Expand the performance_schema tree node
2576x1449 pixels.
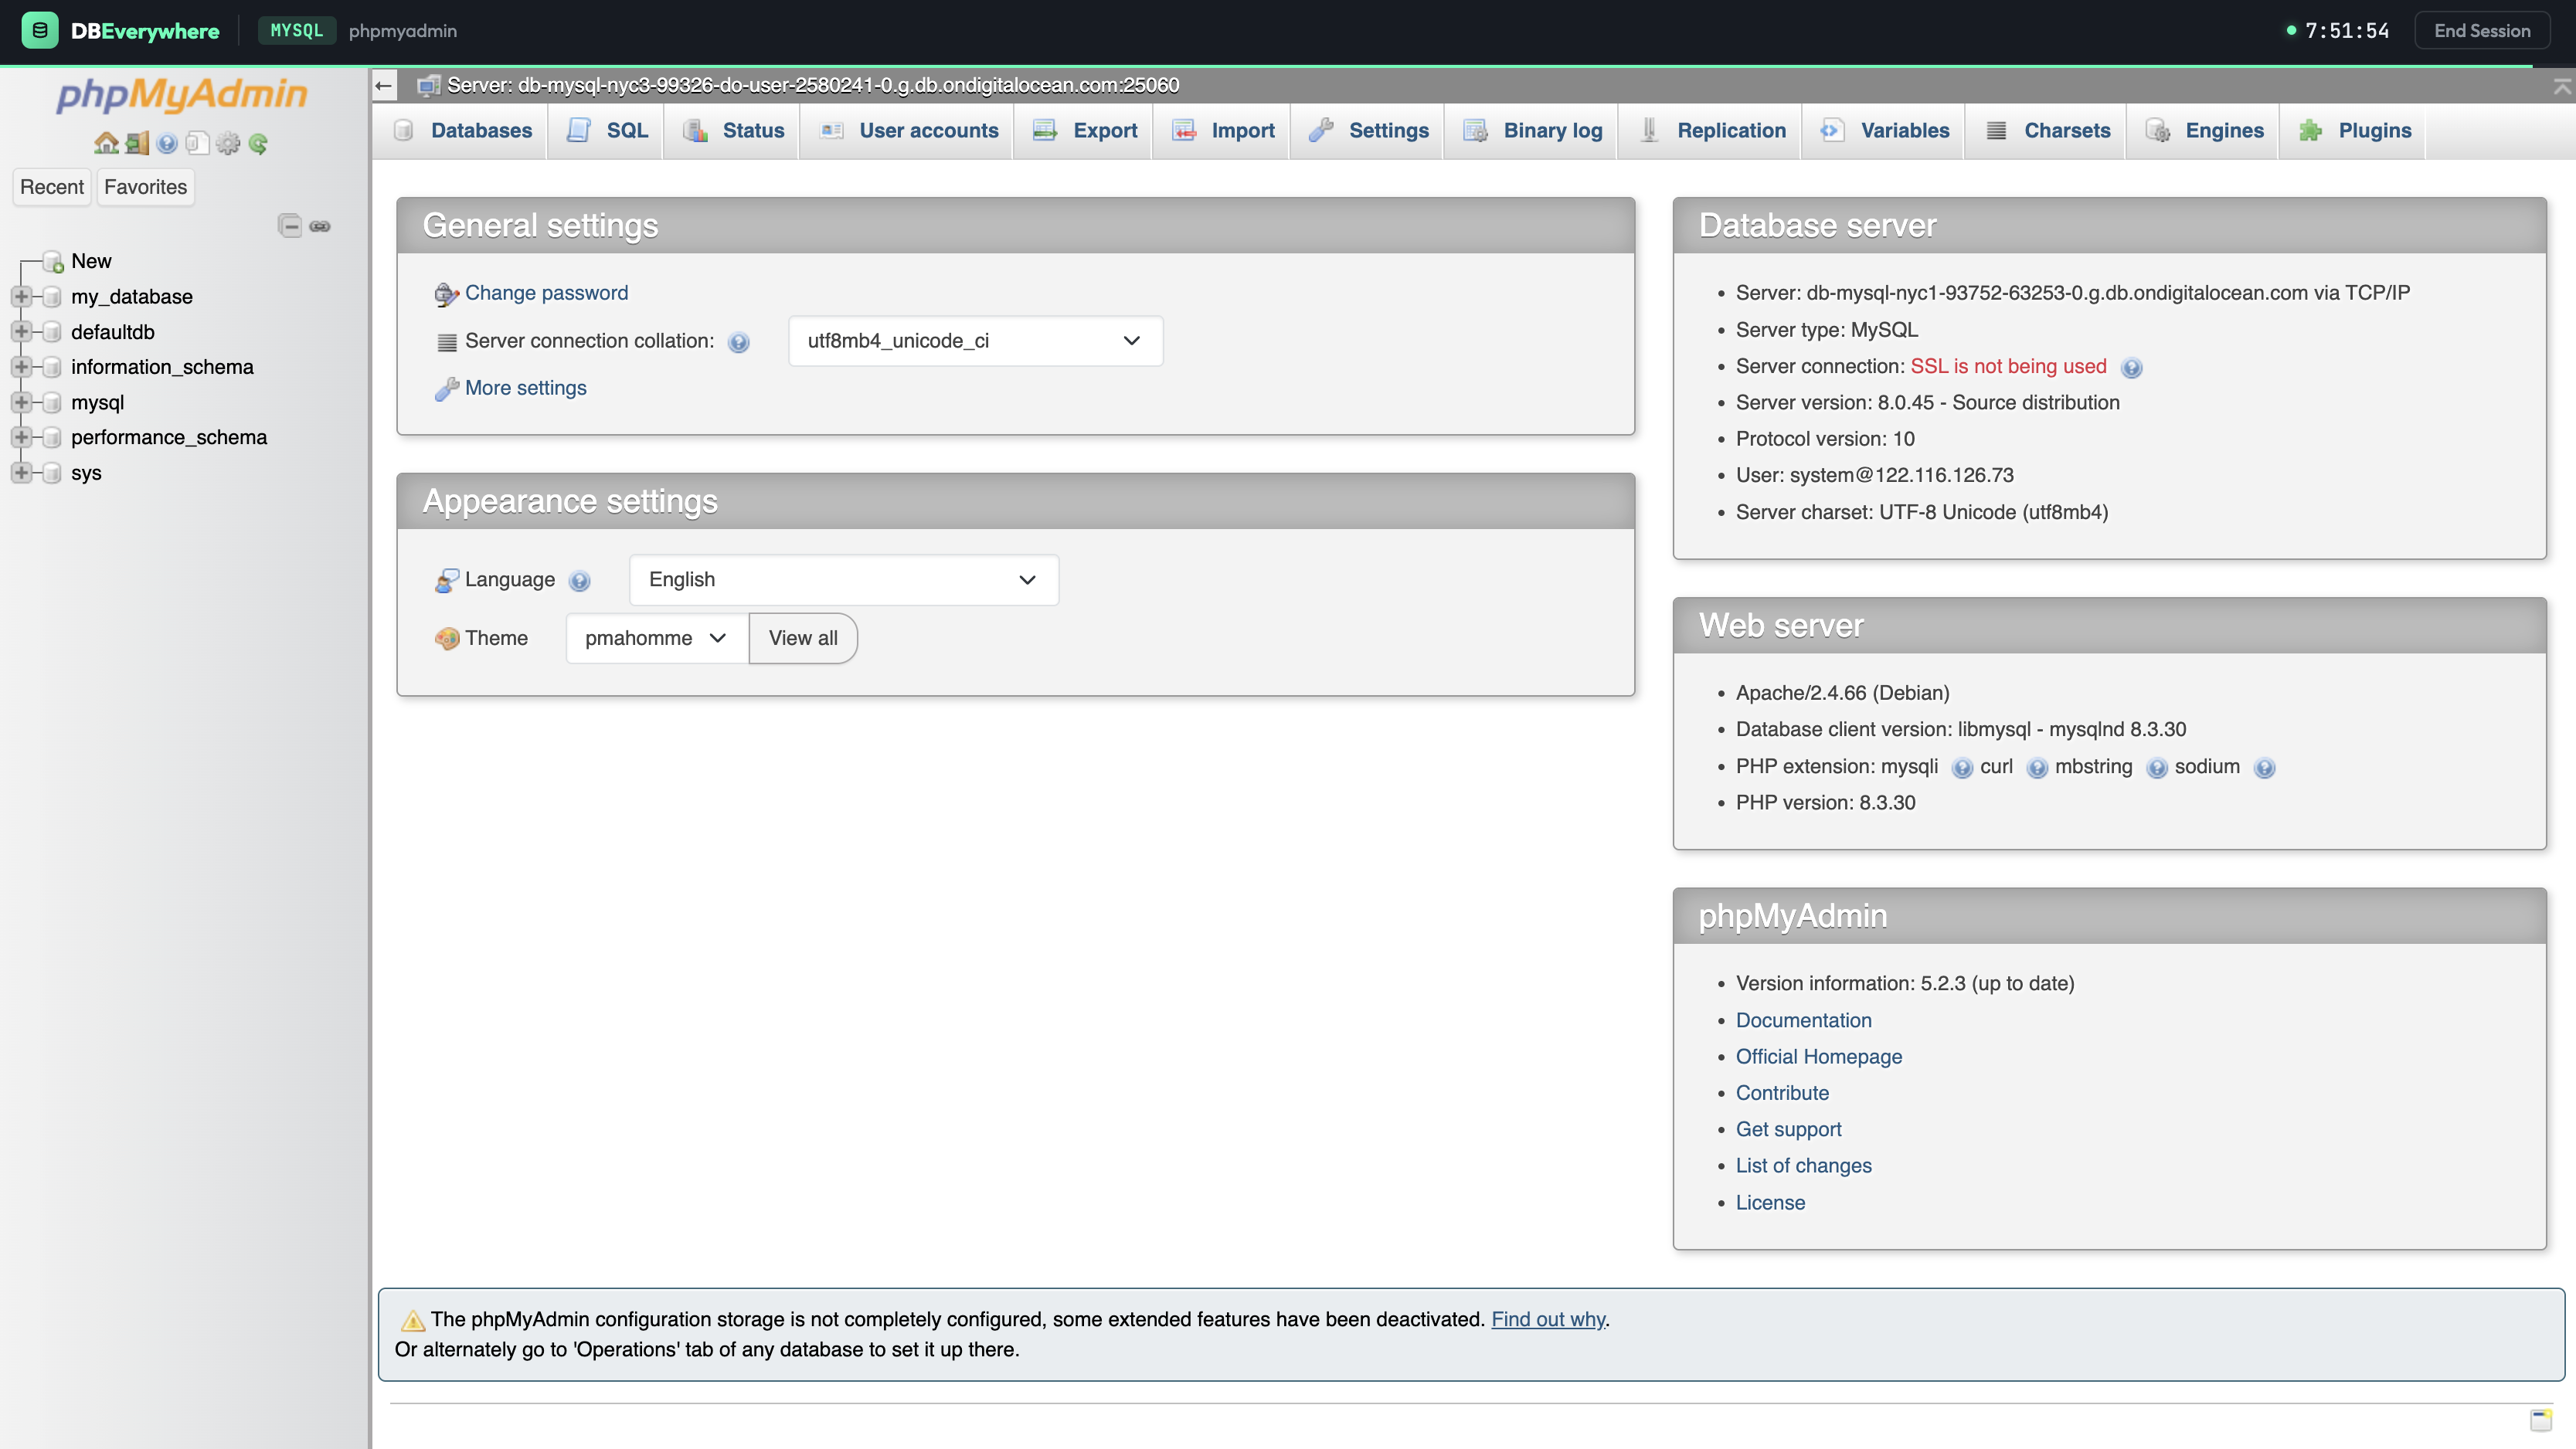(x=21, y=437)
